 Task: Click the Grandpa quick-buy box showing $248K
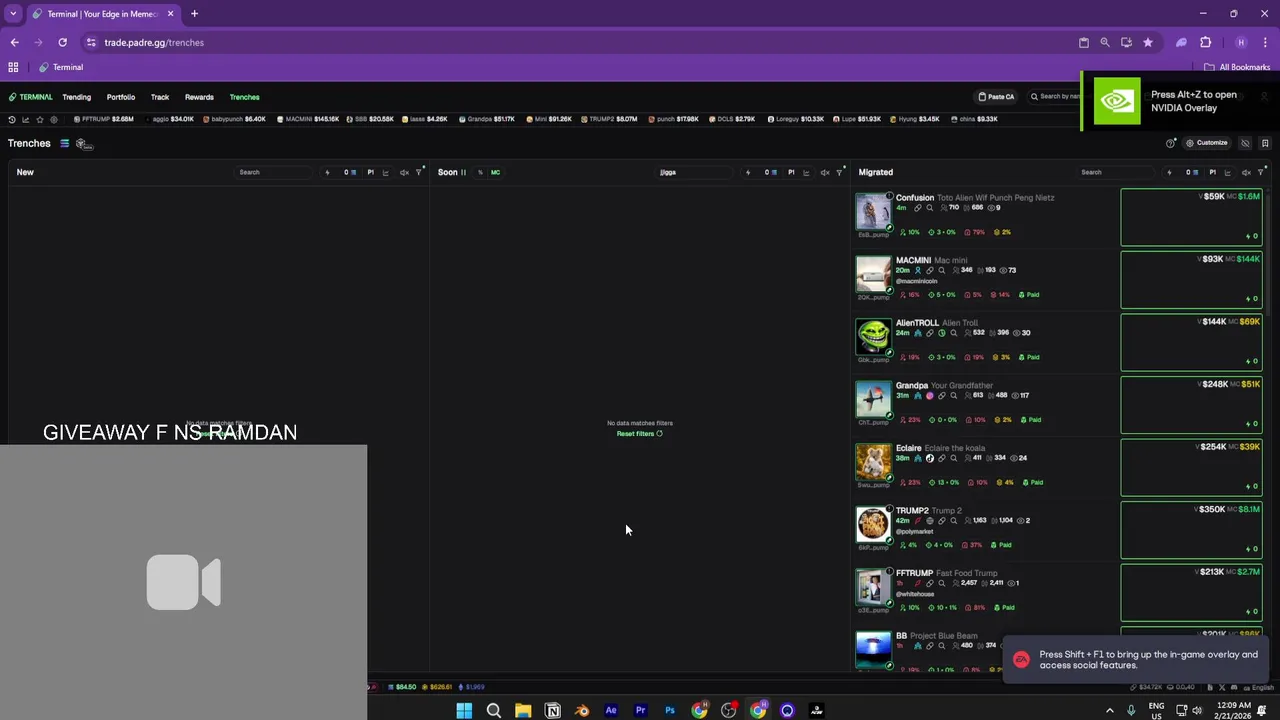pos(1191,405)
